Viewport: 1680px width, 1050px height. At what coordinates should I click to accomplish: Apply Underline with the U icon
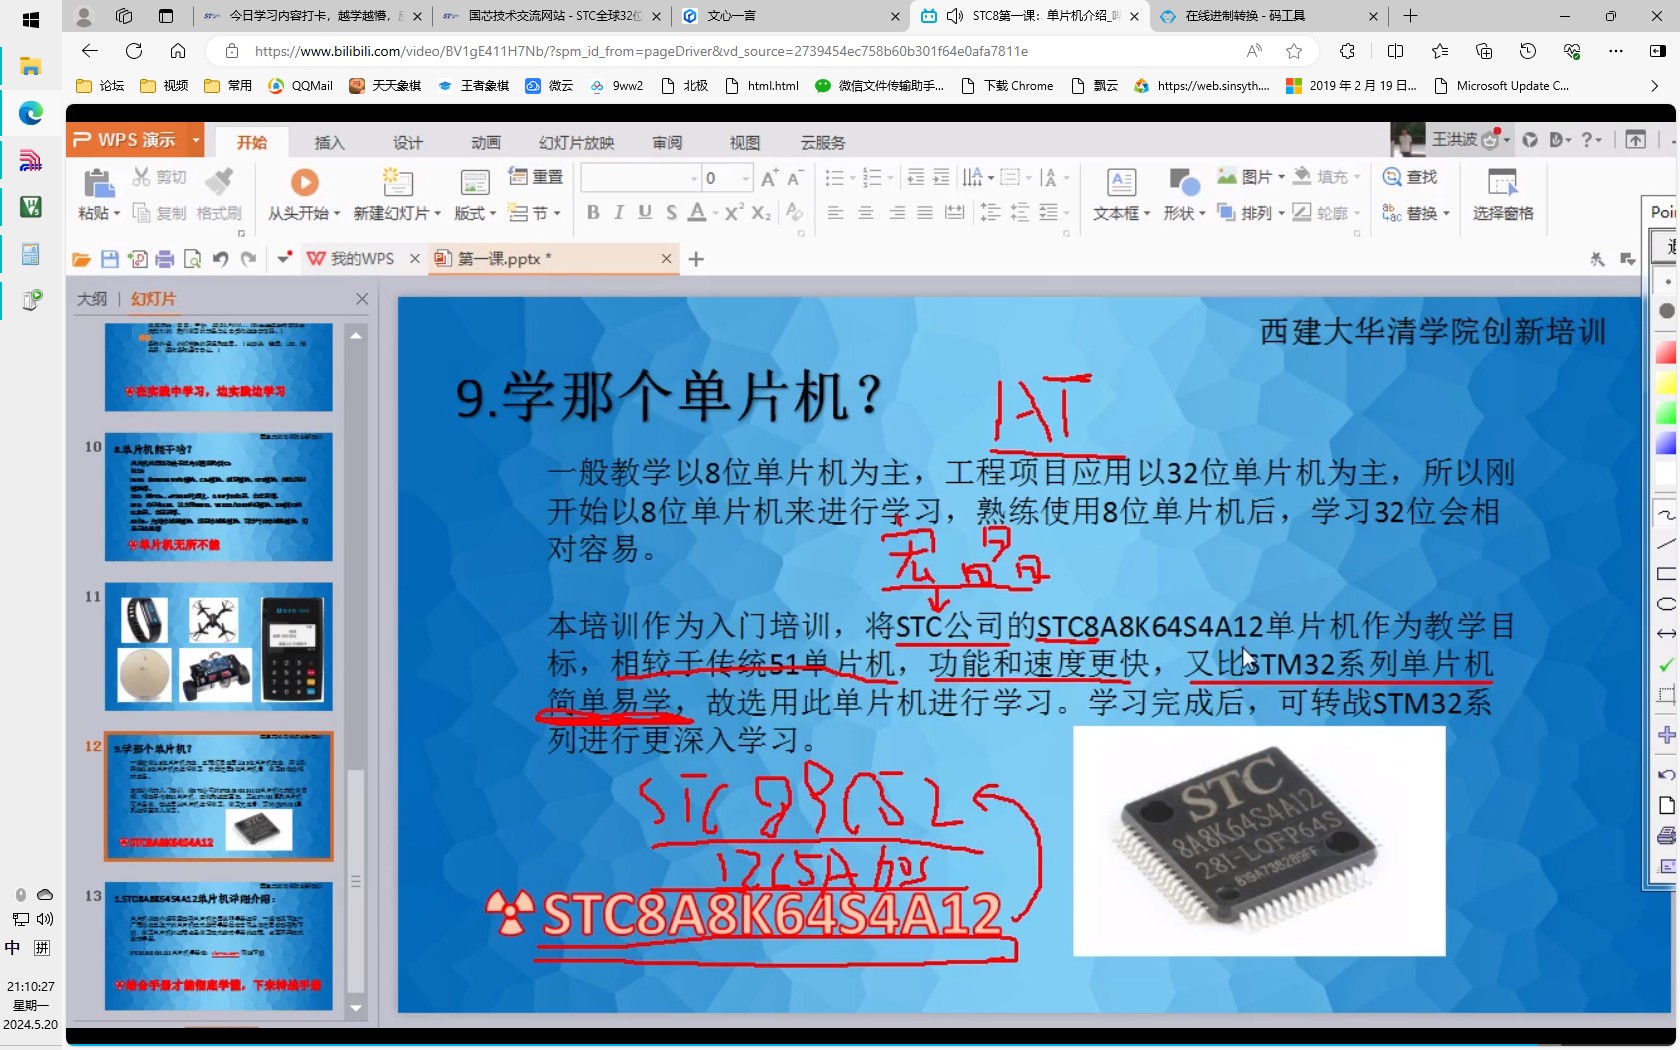tap(645, 212)
